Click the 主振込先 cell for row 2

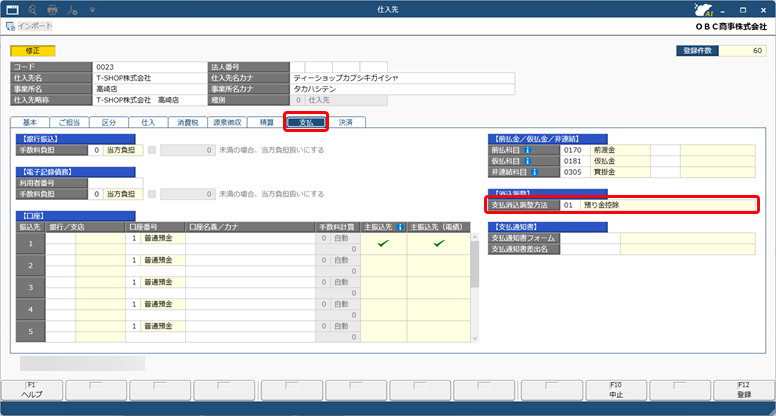coord(383,266)
